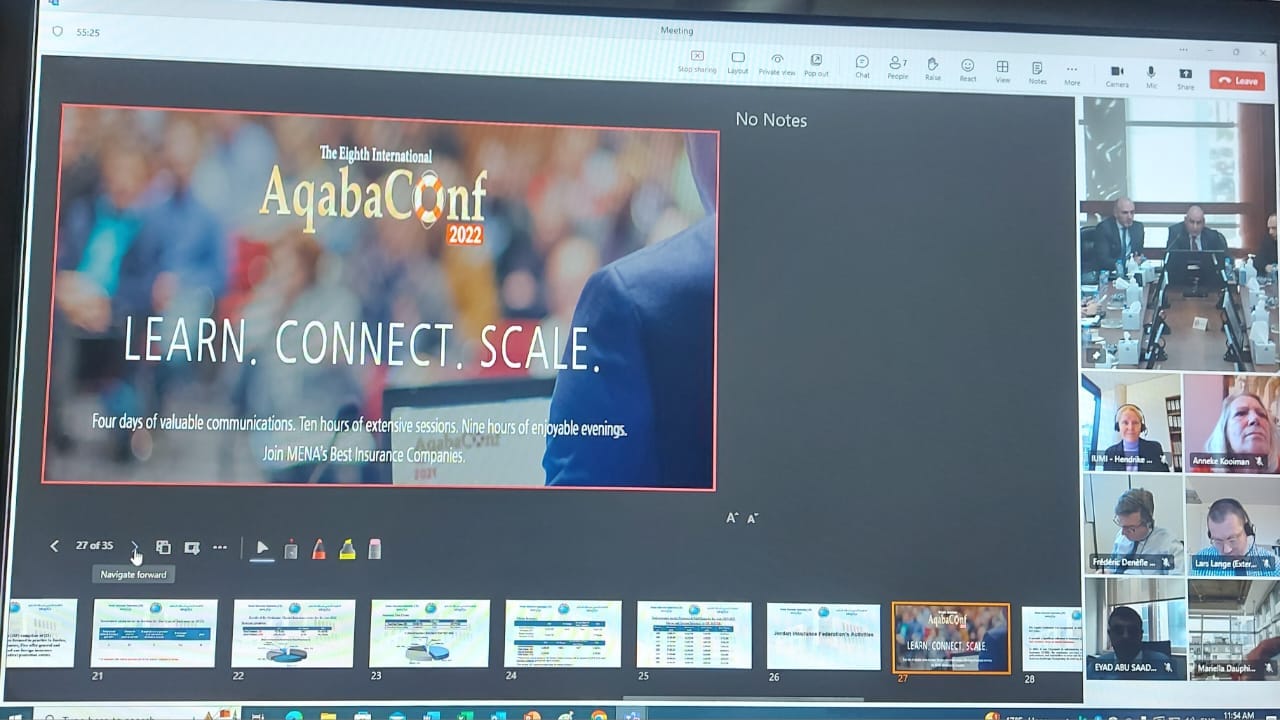Select Lars Lange's video tile
Image resolution: width=1280 pixels, height=720 pixels.
point(1233,526)
